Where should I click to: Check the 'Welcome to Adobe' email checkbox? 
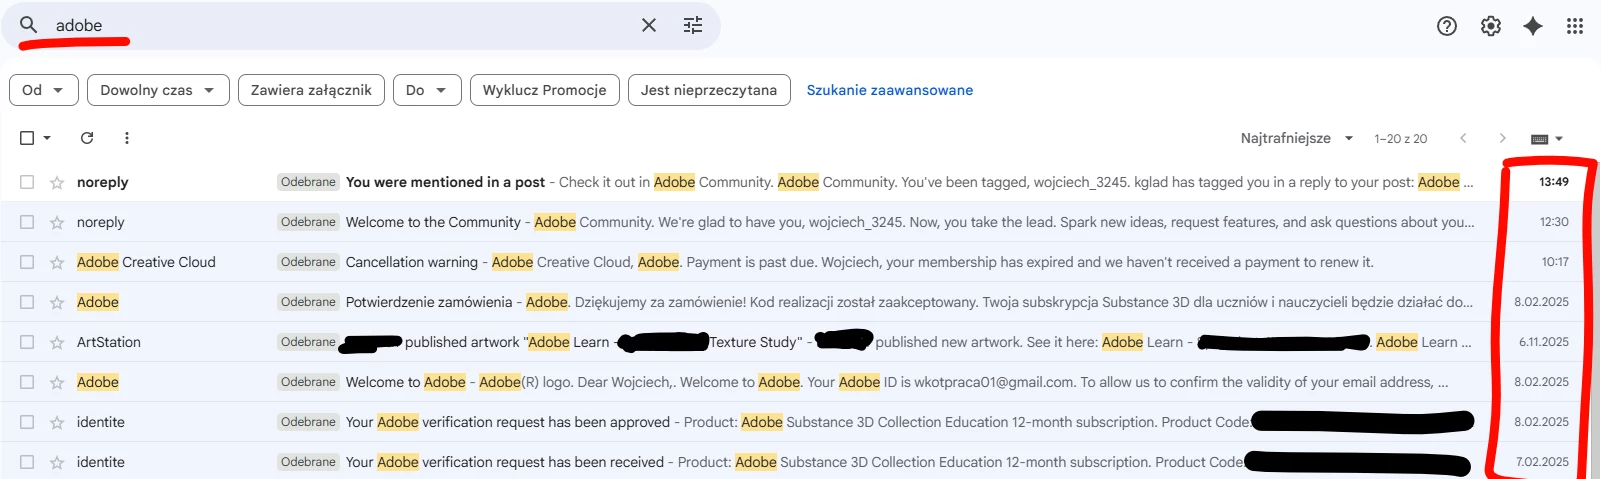pyautogui.click(x=27, y=382)
